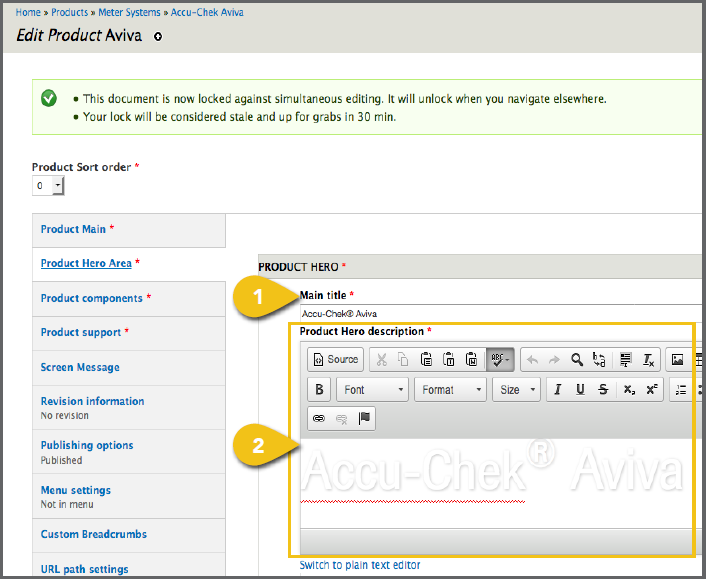Open the Revision information tab
This screenshot has width=706, height=579.
point(129,407)
